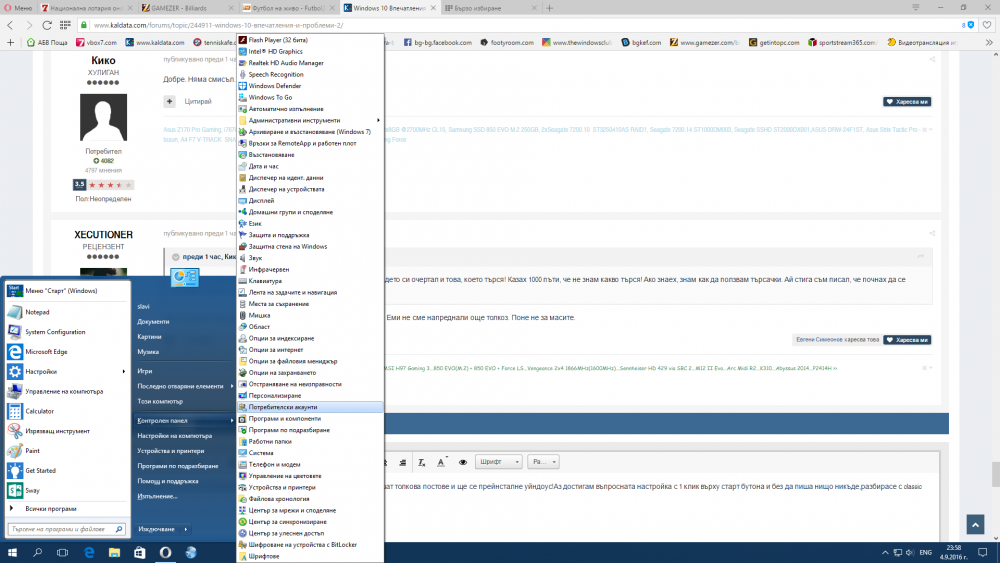1000x563 pixels.
Task: Show hidden tray icons chevron
Action: (x=885, y=553)
